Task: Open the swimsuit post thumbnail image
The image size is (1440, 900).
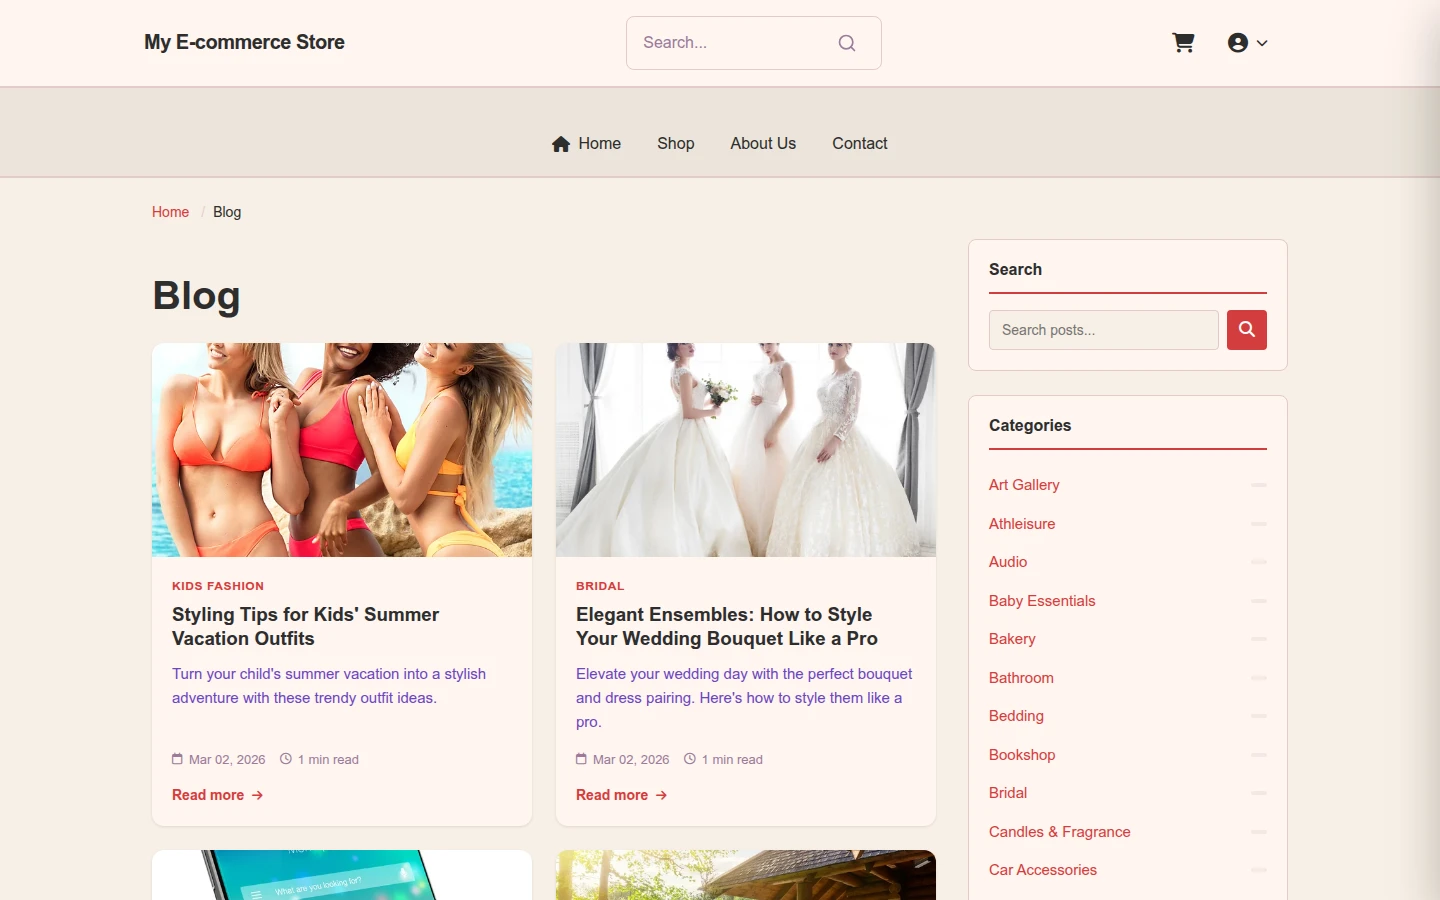Action: [342, 450]
